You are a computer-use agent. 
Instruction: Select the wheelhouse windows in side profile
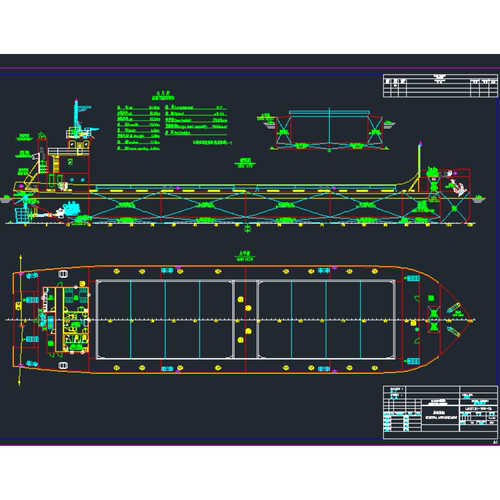click(79, 144)
